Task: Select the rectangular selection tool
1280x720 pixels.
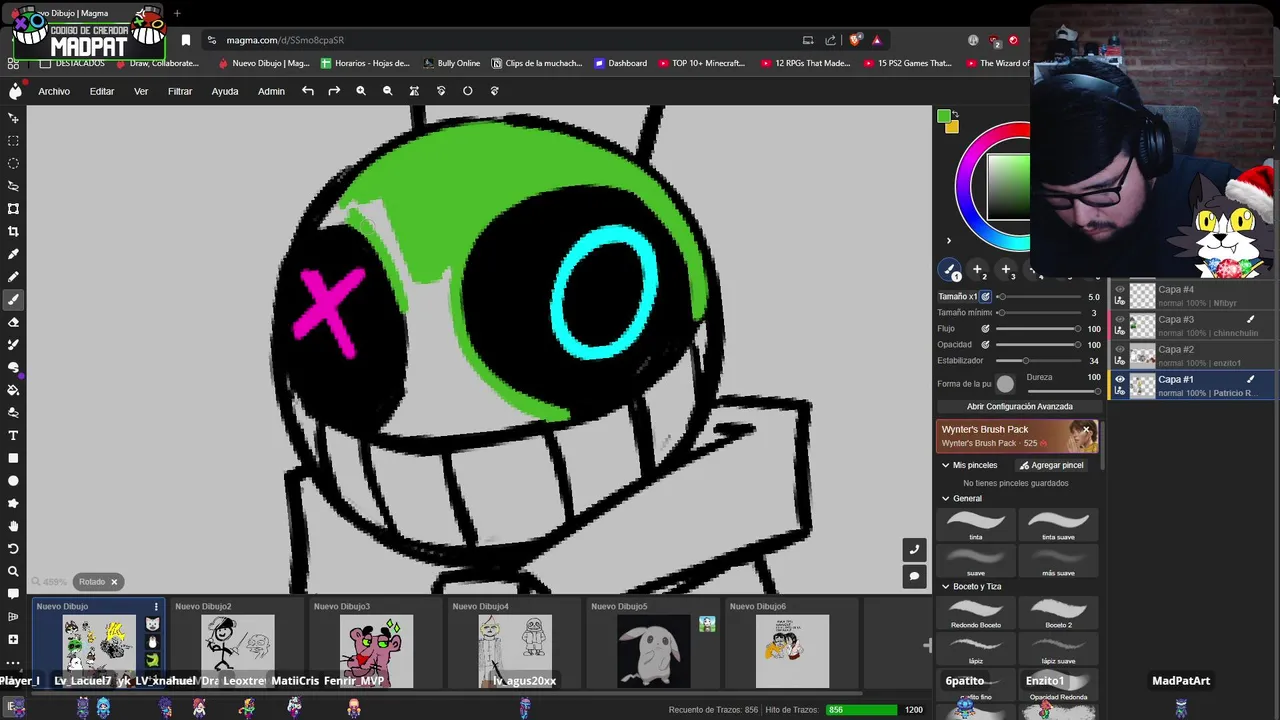Action: (x=13, y=141)
